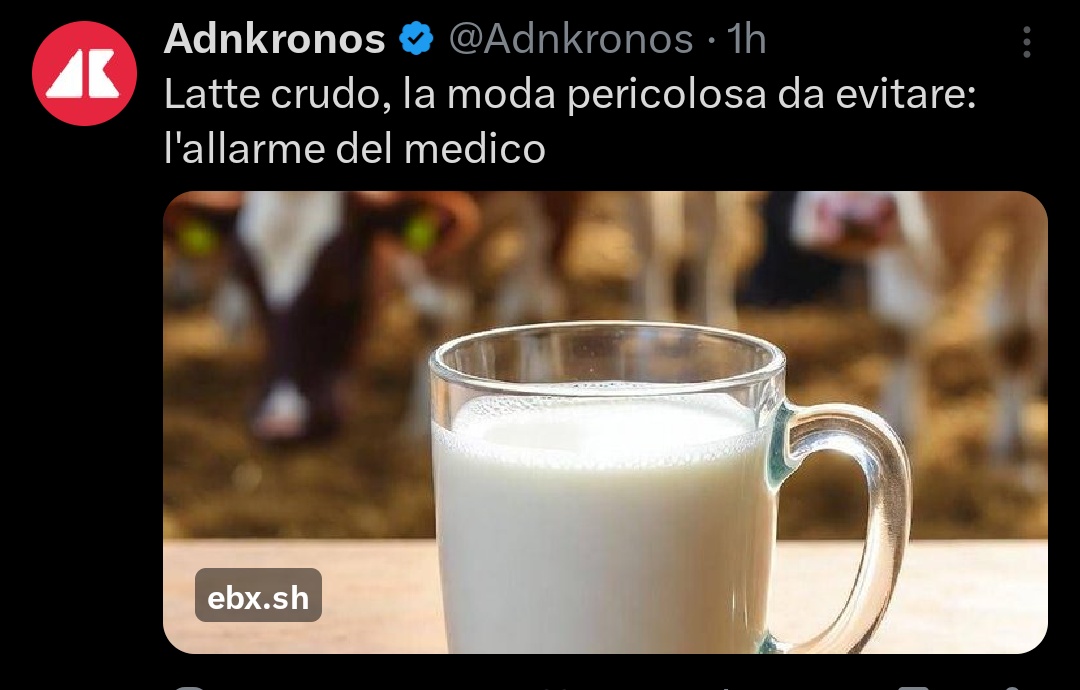Click the blue verified badge
1080x690 pixels.
click(417, 39)
